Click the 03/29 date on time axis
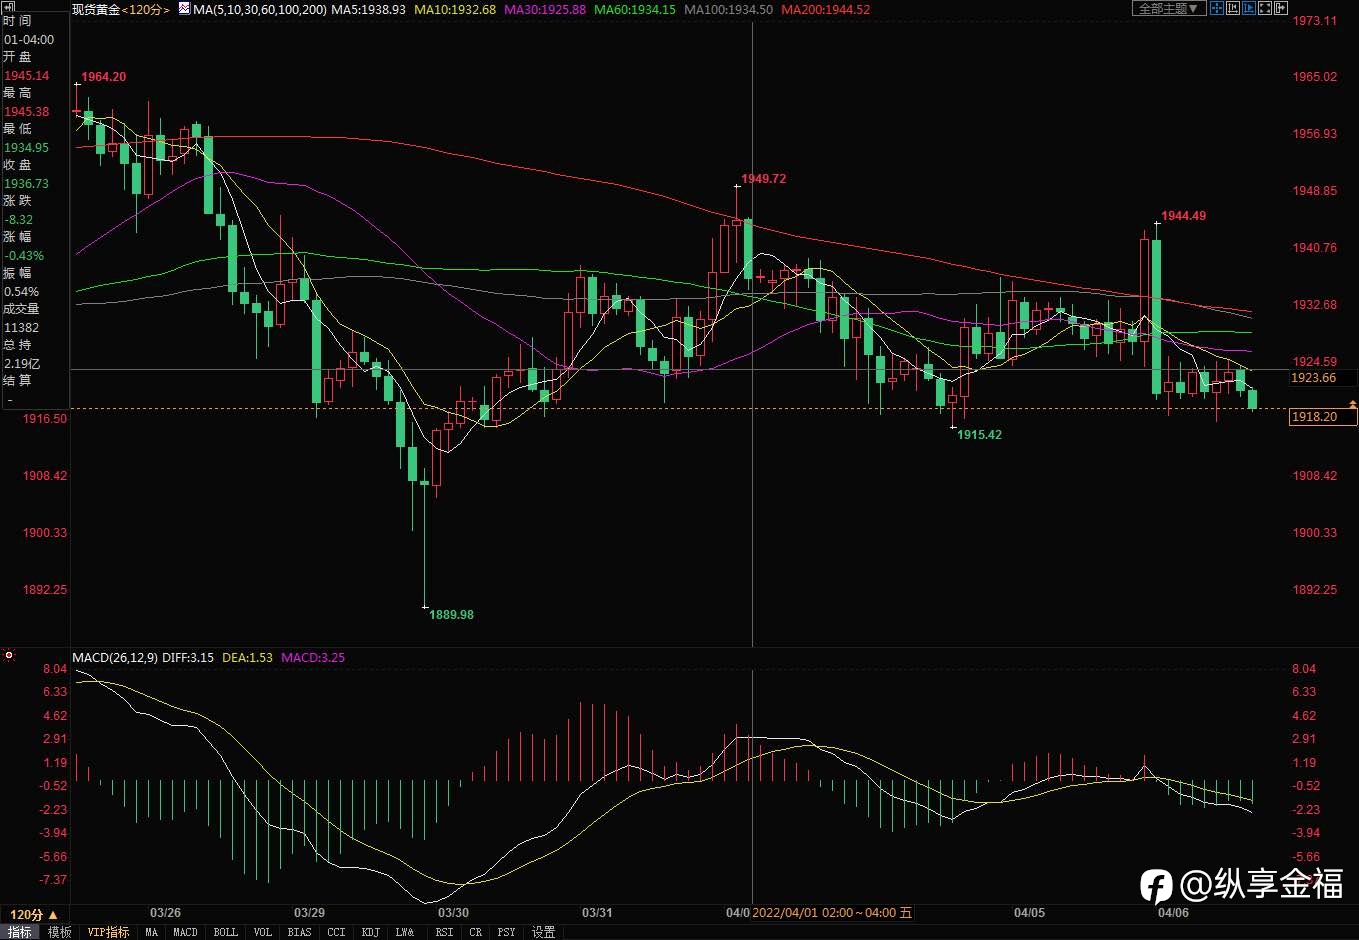Image resolution: width=1359 pixels, height=940 pixels. point(310,912)
